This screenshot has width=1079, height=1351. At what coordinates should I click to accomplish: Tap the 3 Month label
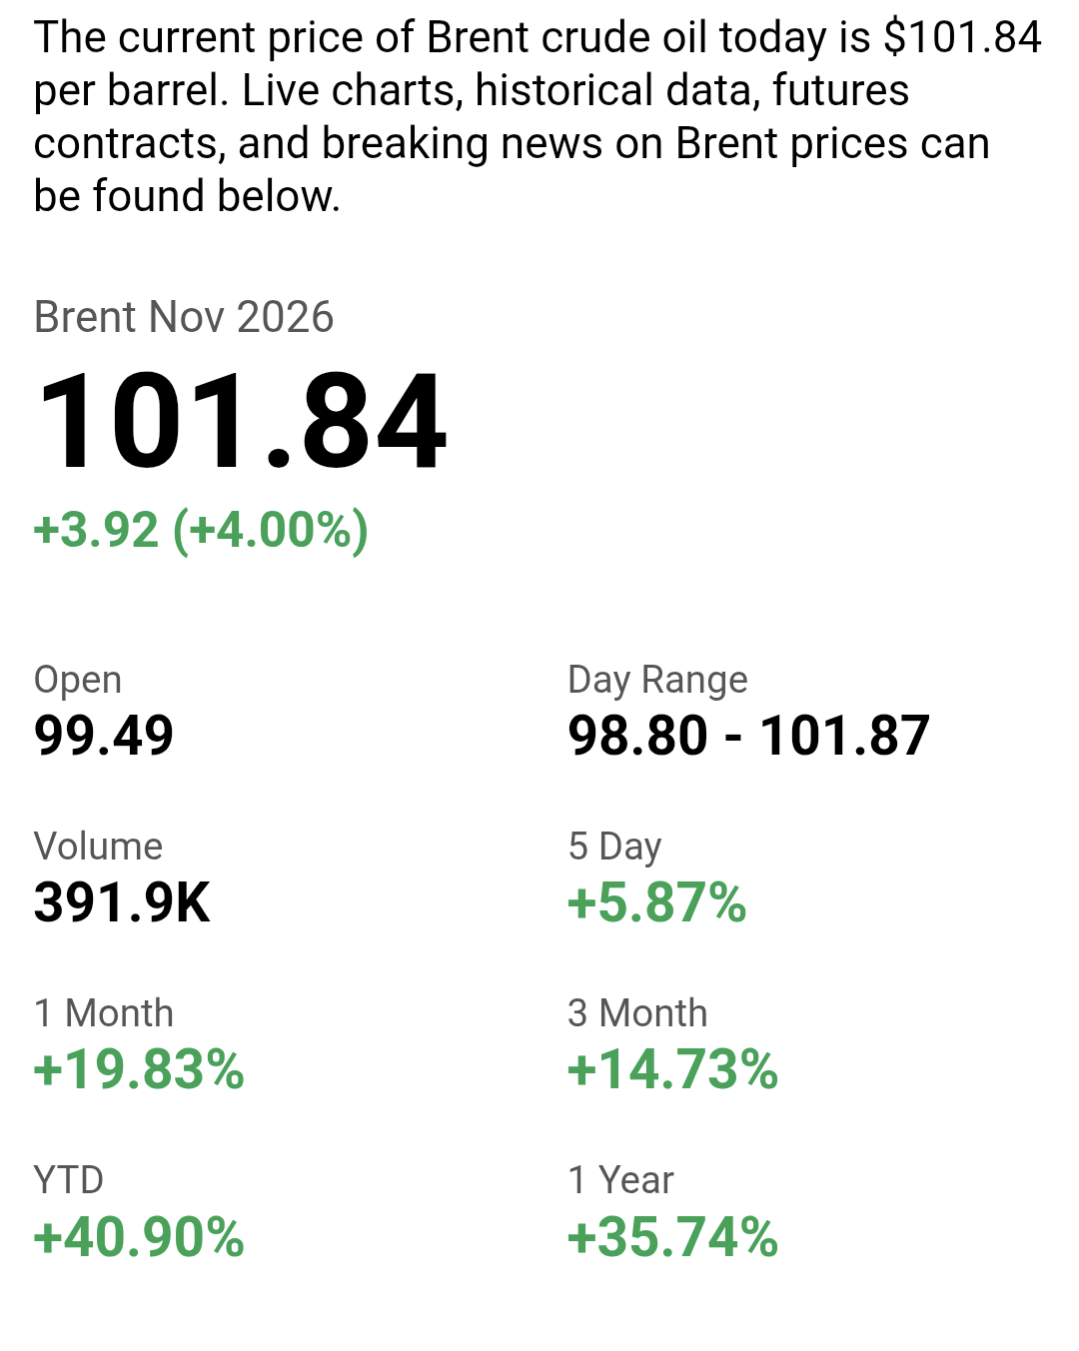point(638,1013)
